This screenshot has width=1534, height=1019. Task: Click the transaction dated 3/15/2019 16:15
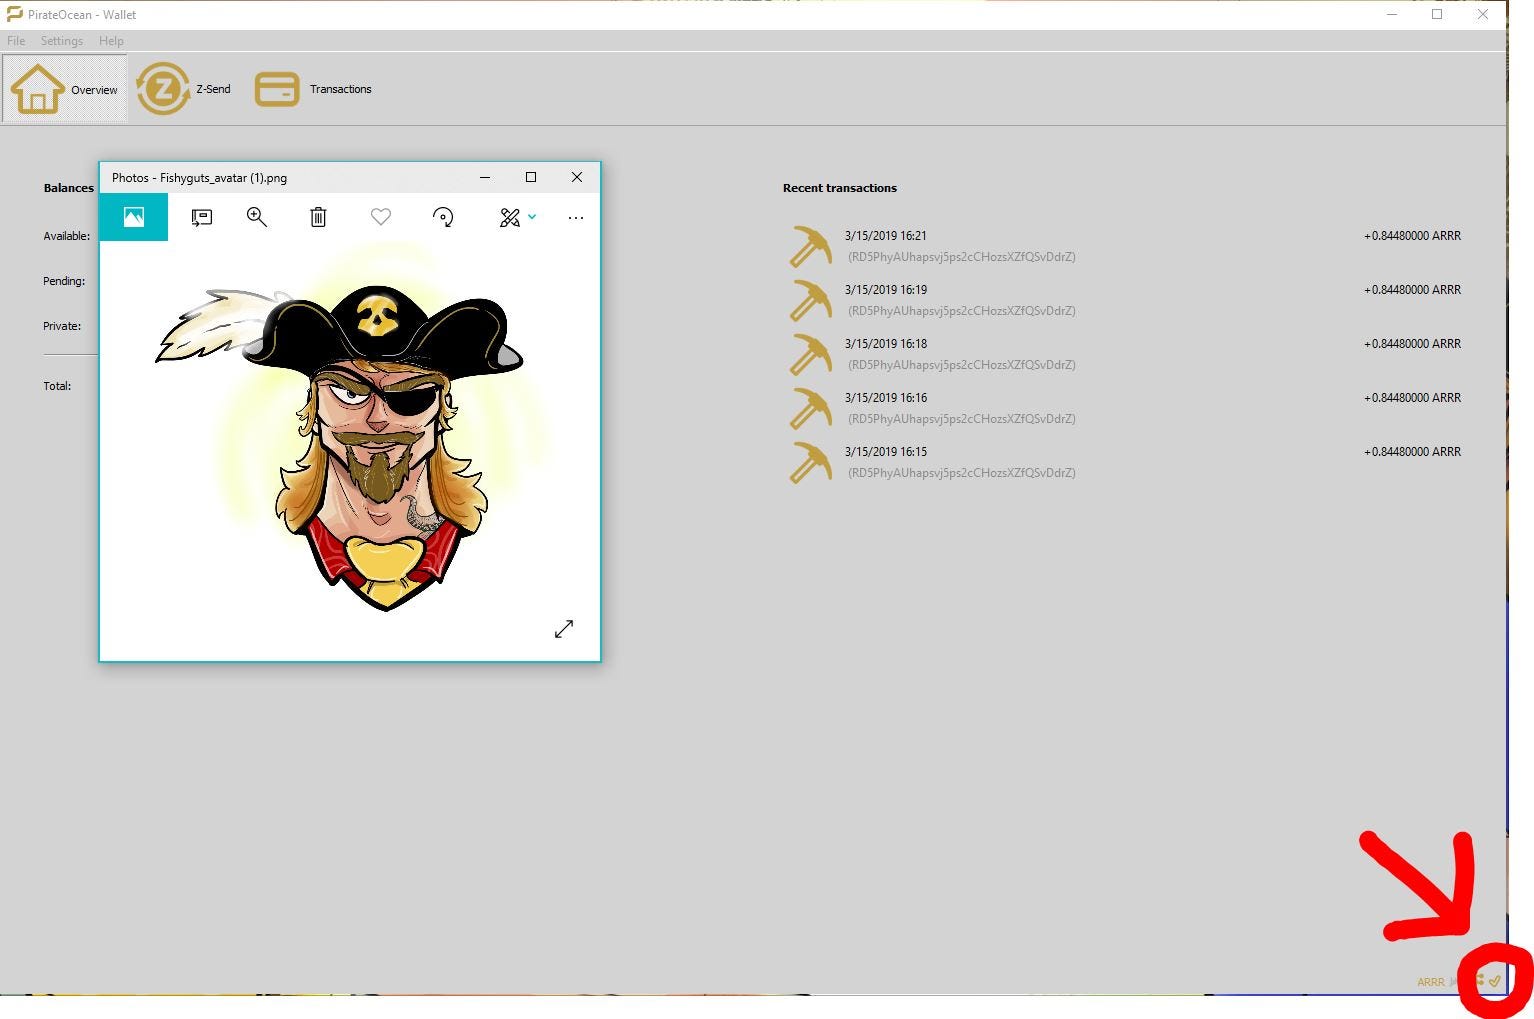[885, 451]
